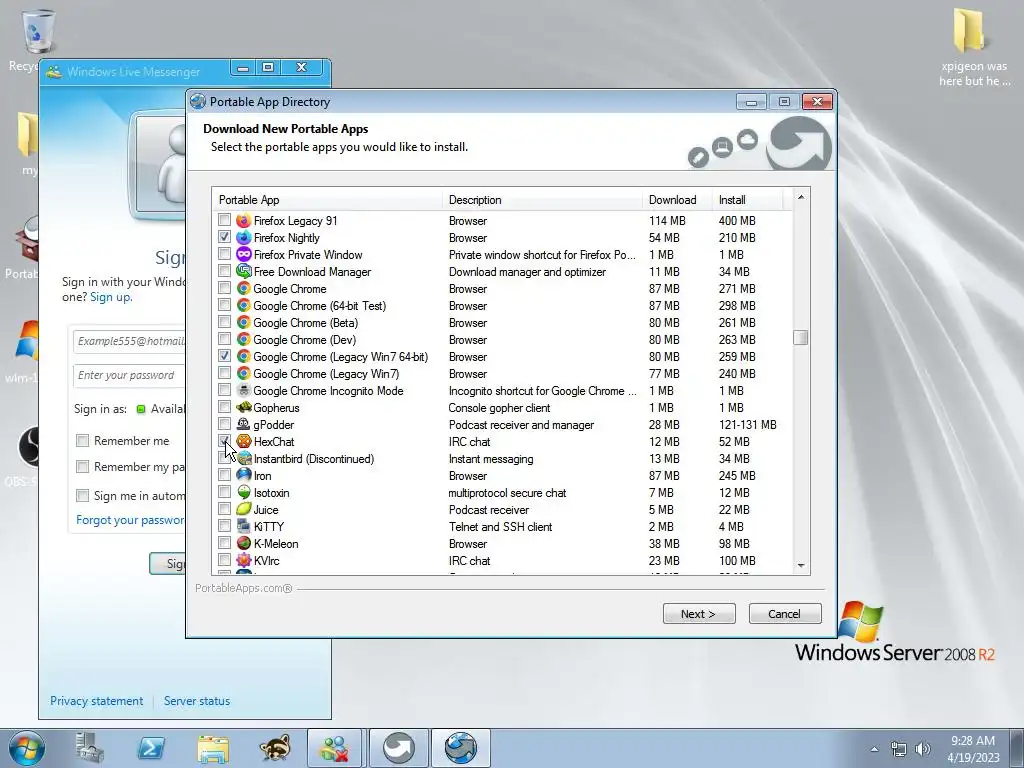1024x768 pixels.
Task: Click the K-Meleon icon
Action: click(244, 543)
